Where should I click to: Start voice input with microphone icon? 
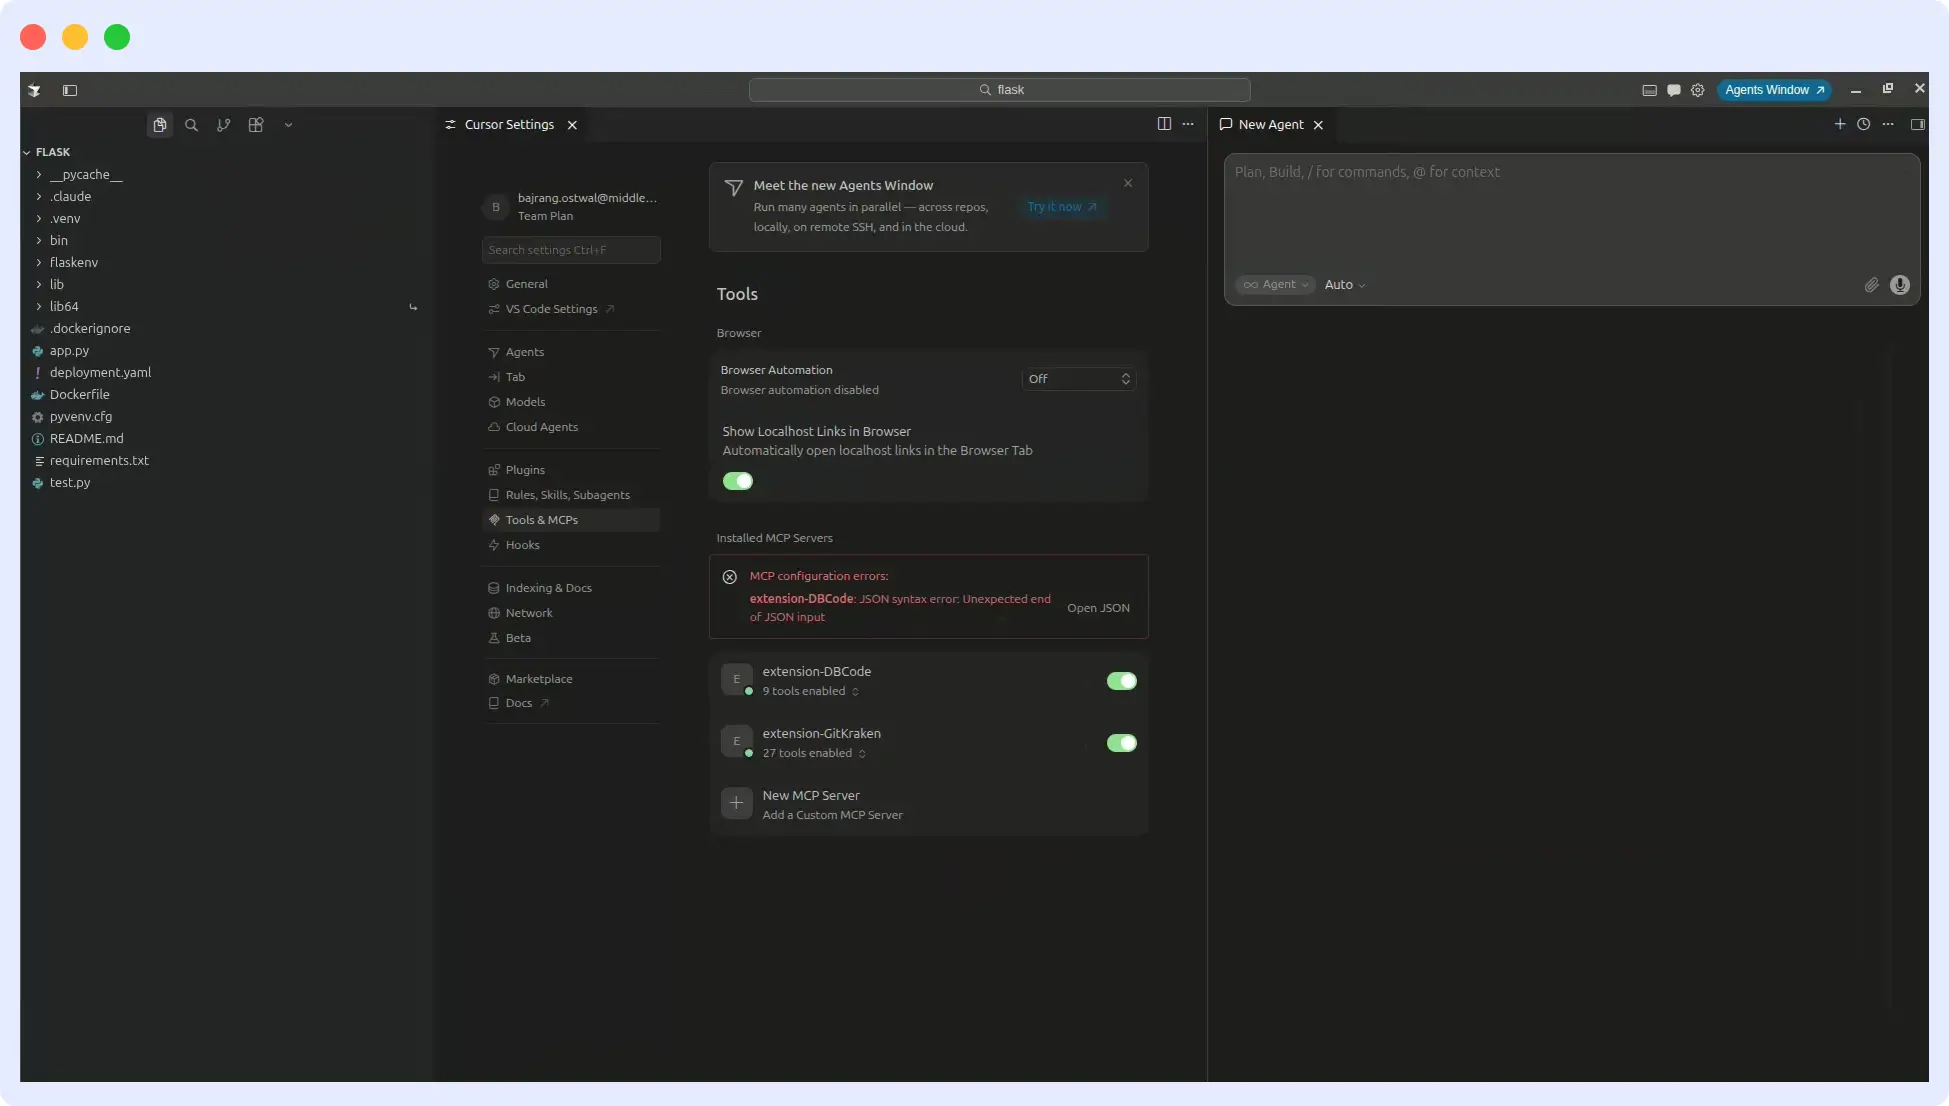click(x=1900, y=285)
